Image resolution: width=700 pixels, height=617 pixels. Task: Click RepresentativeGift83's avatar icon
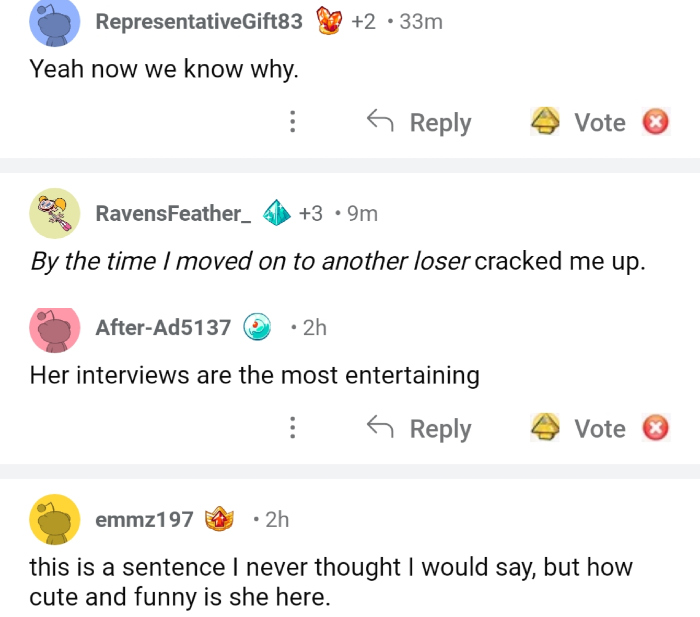pyautogui.click(x=55, y=20)
